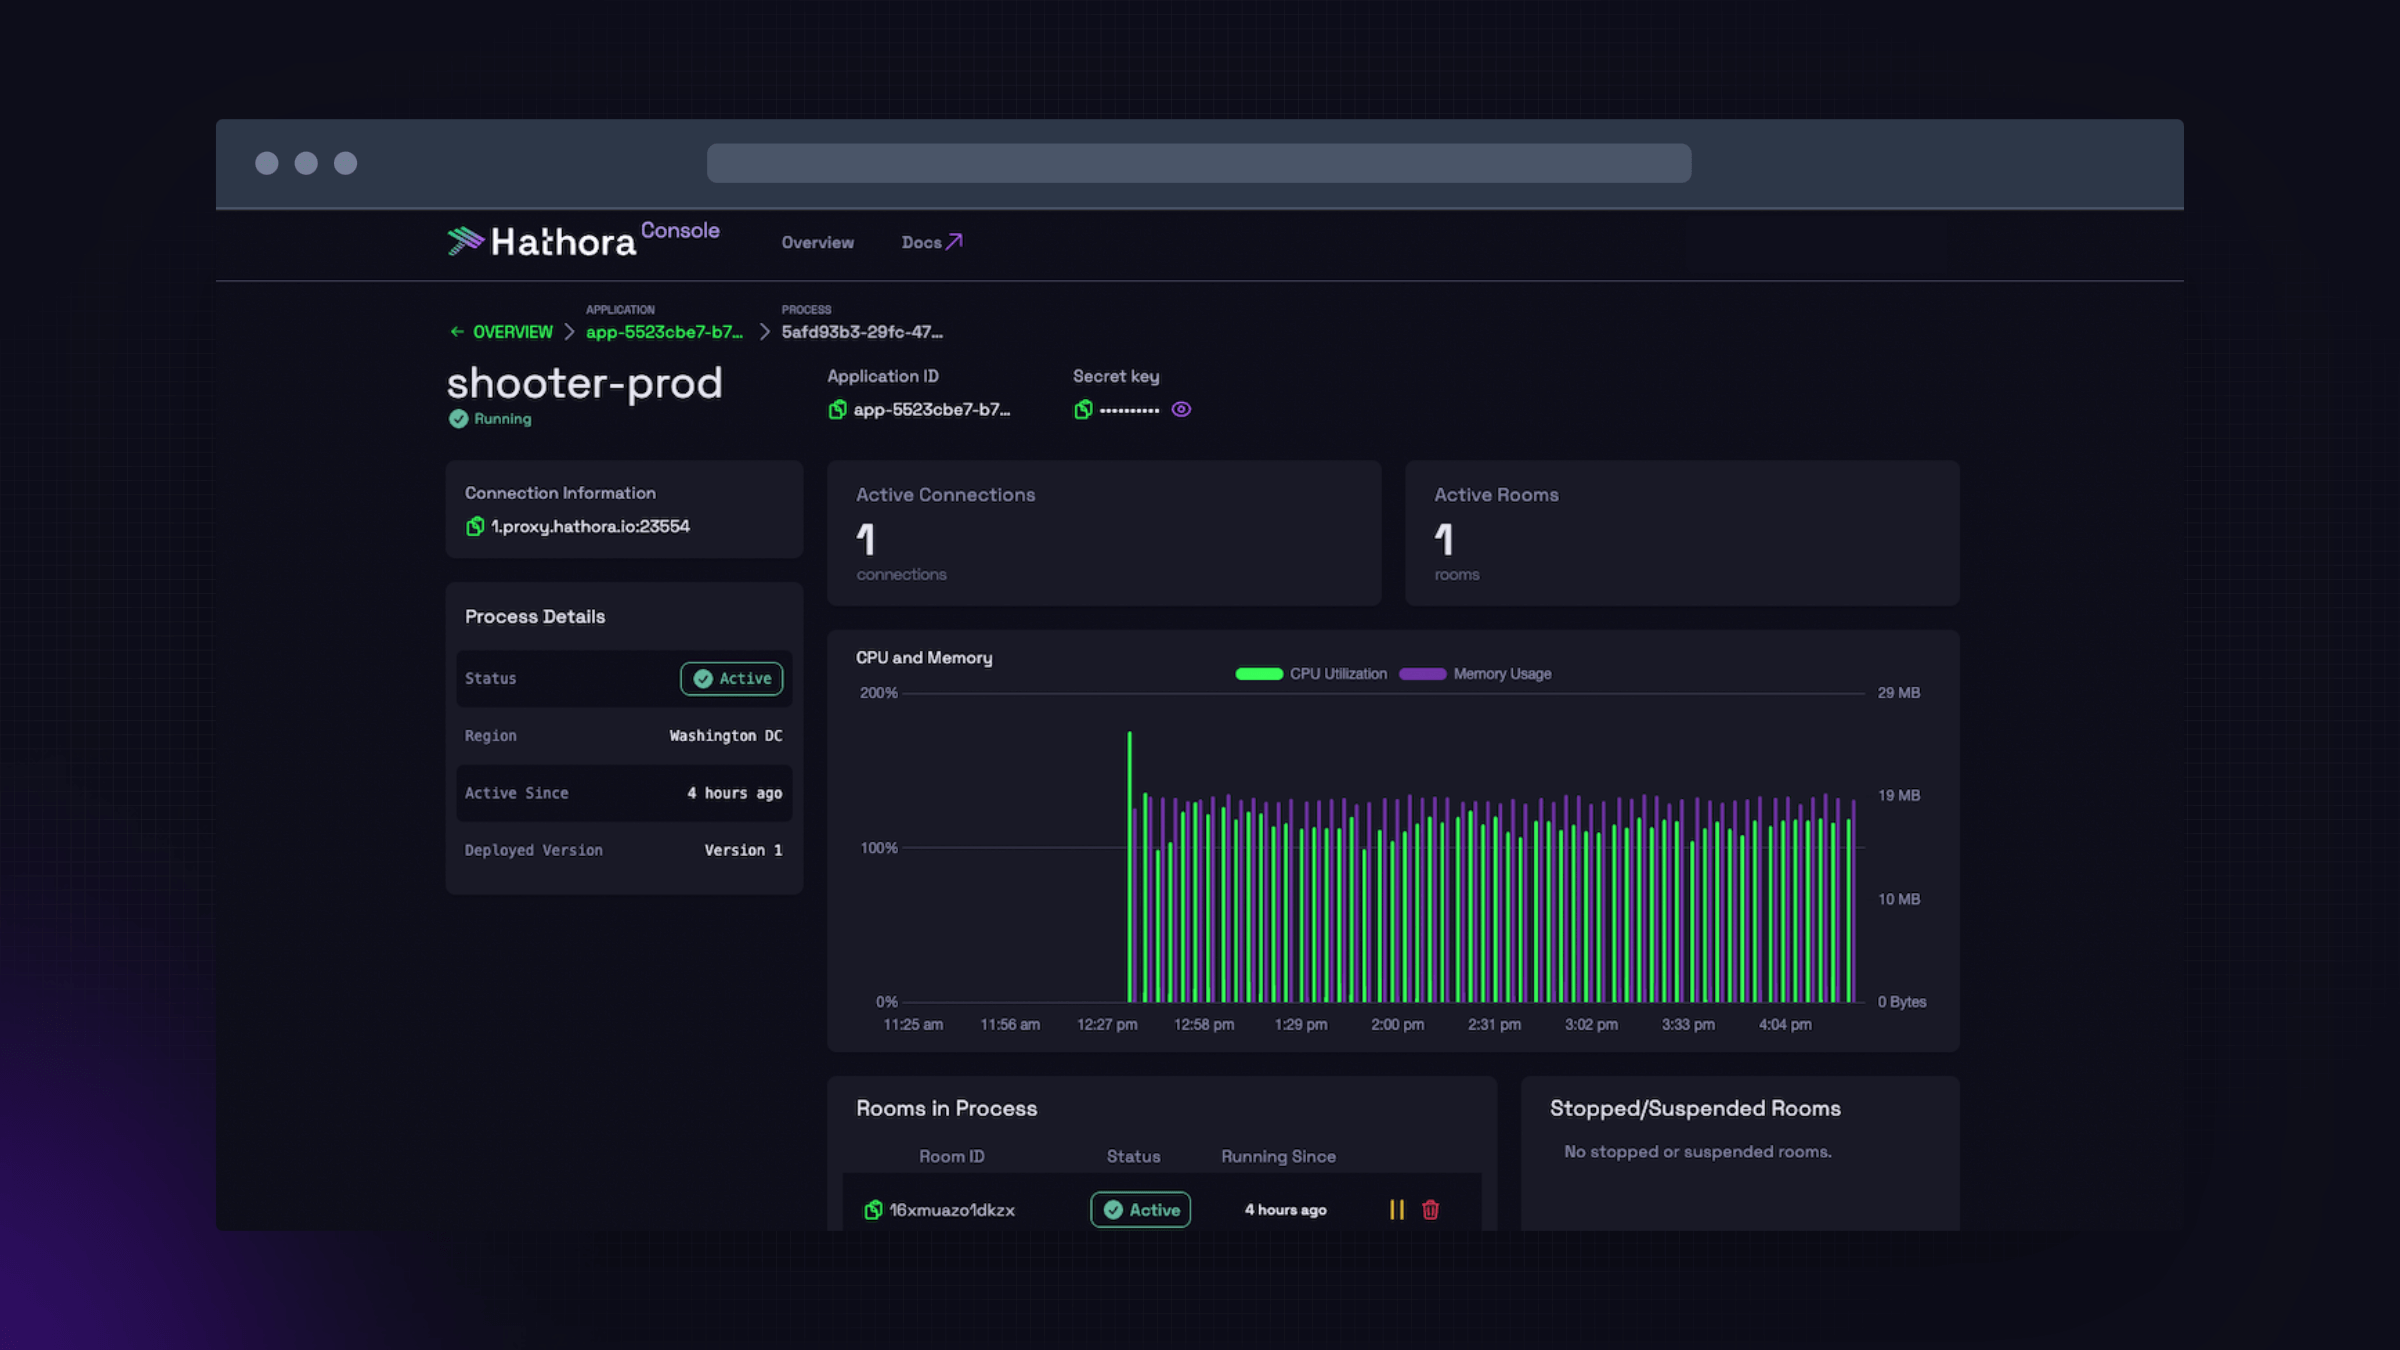2400x1350 pixels.
Task: Click the OVERVIEW breadcrumb link
Action: point(512,332)
